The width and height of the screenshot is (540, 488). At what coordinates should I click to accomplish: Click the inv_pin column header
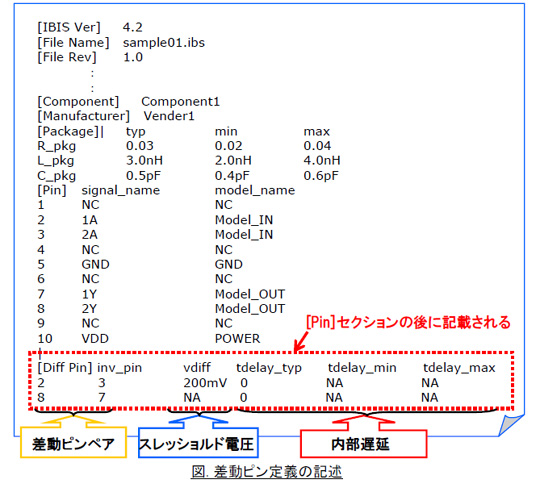120,368
